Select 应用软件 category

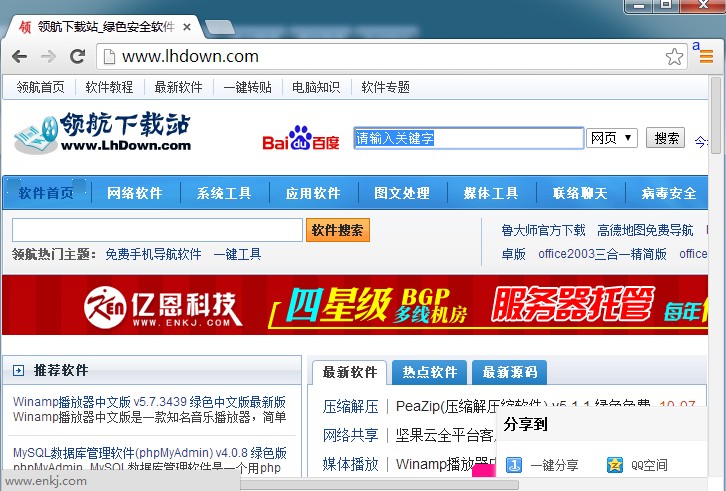pyautogui.click(x=313, y=193)
